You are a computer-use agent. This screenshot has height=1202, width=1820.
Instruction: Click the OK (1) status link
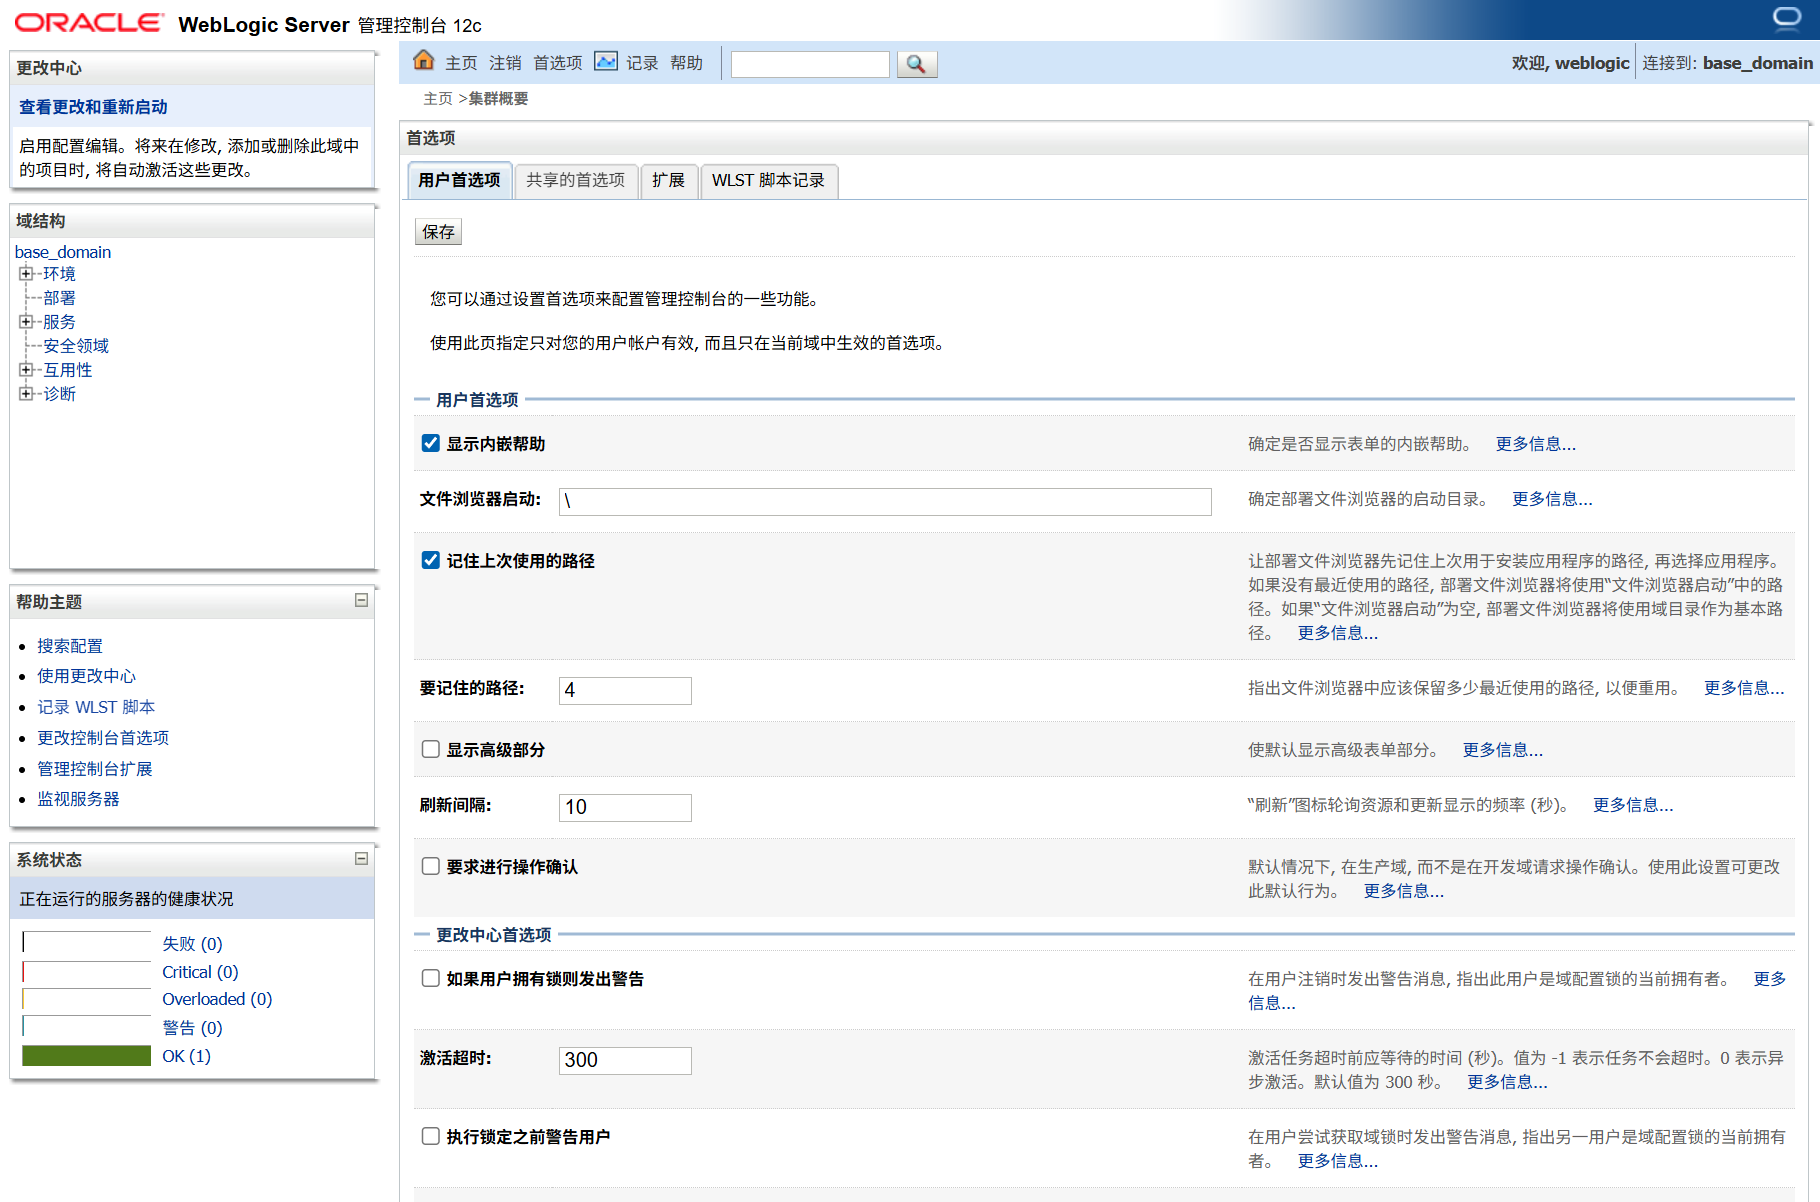[x=186, y=1056]
